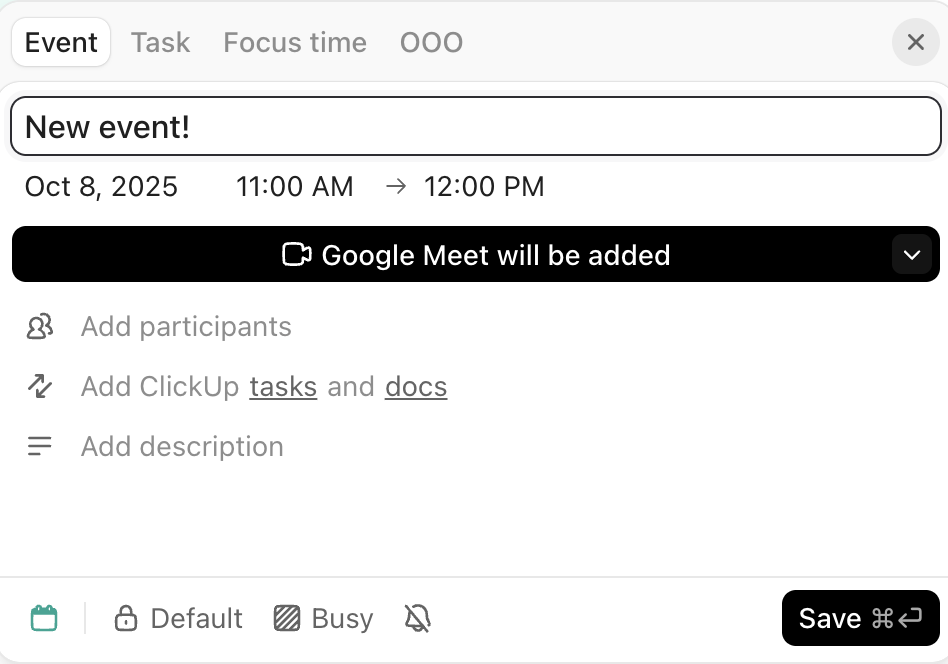The image size is (948, 664).
Task: Mute notifications using the bell icon
Action: [x=417, y=618]
